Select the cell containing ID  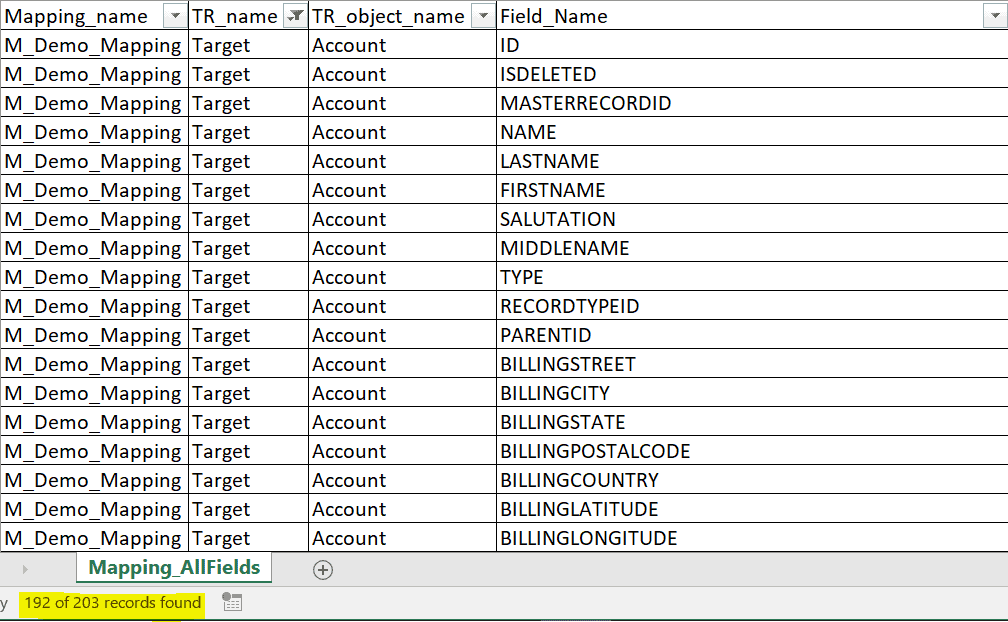(752, 45)
